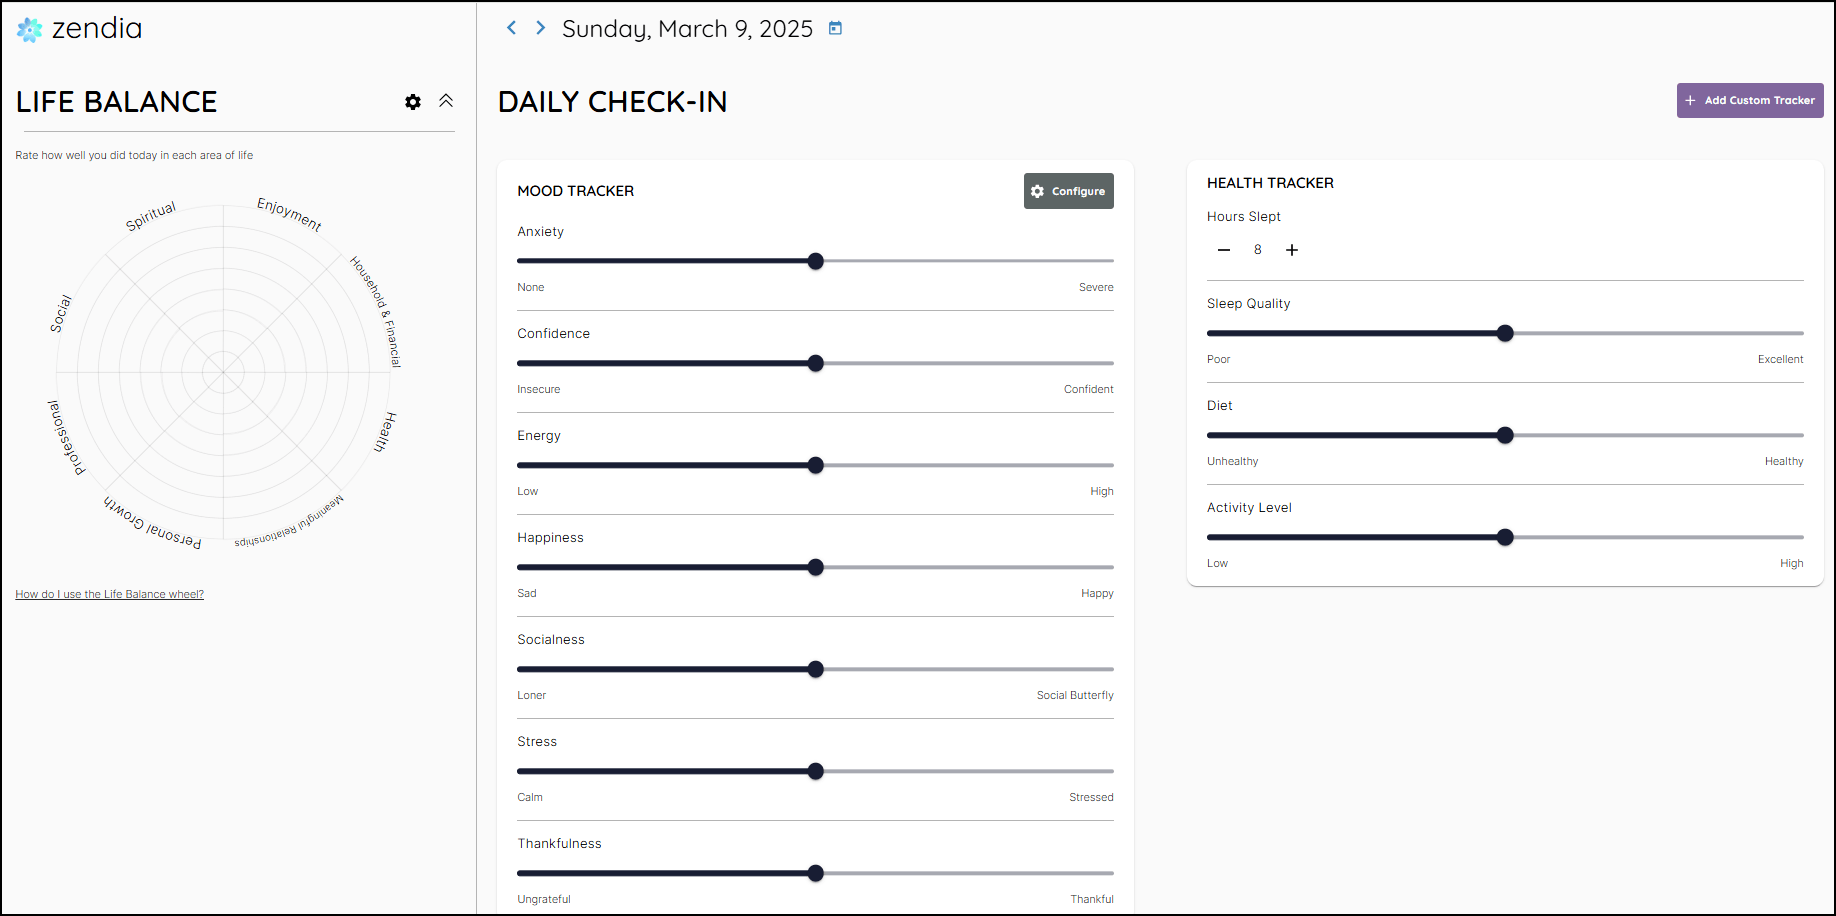Click the Happy end label under Happiness

pos(1097,593)
